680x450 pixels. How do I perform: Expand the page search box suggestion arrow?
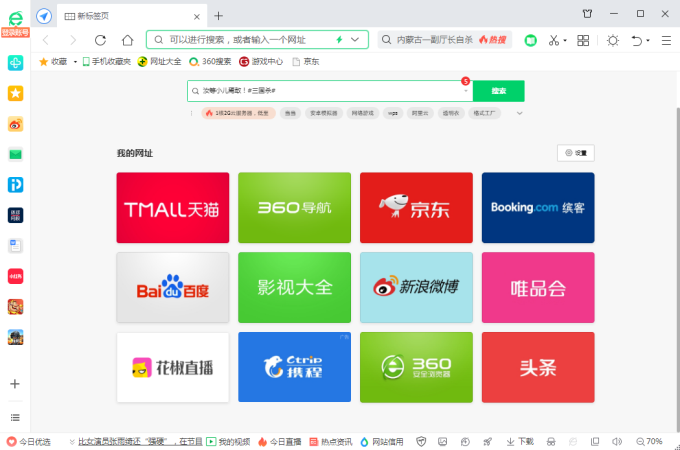(466, 91)
